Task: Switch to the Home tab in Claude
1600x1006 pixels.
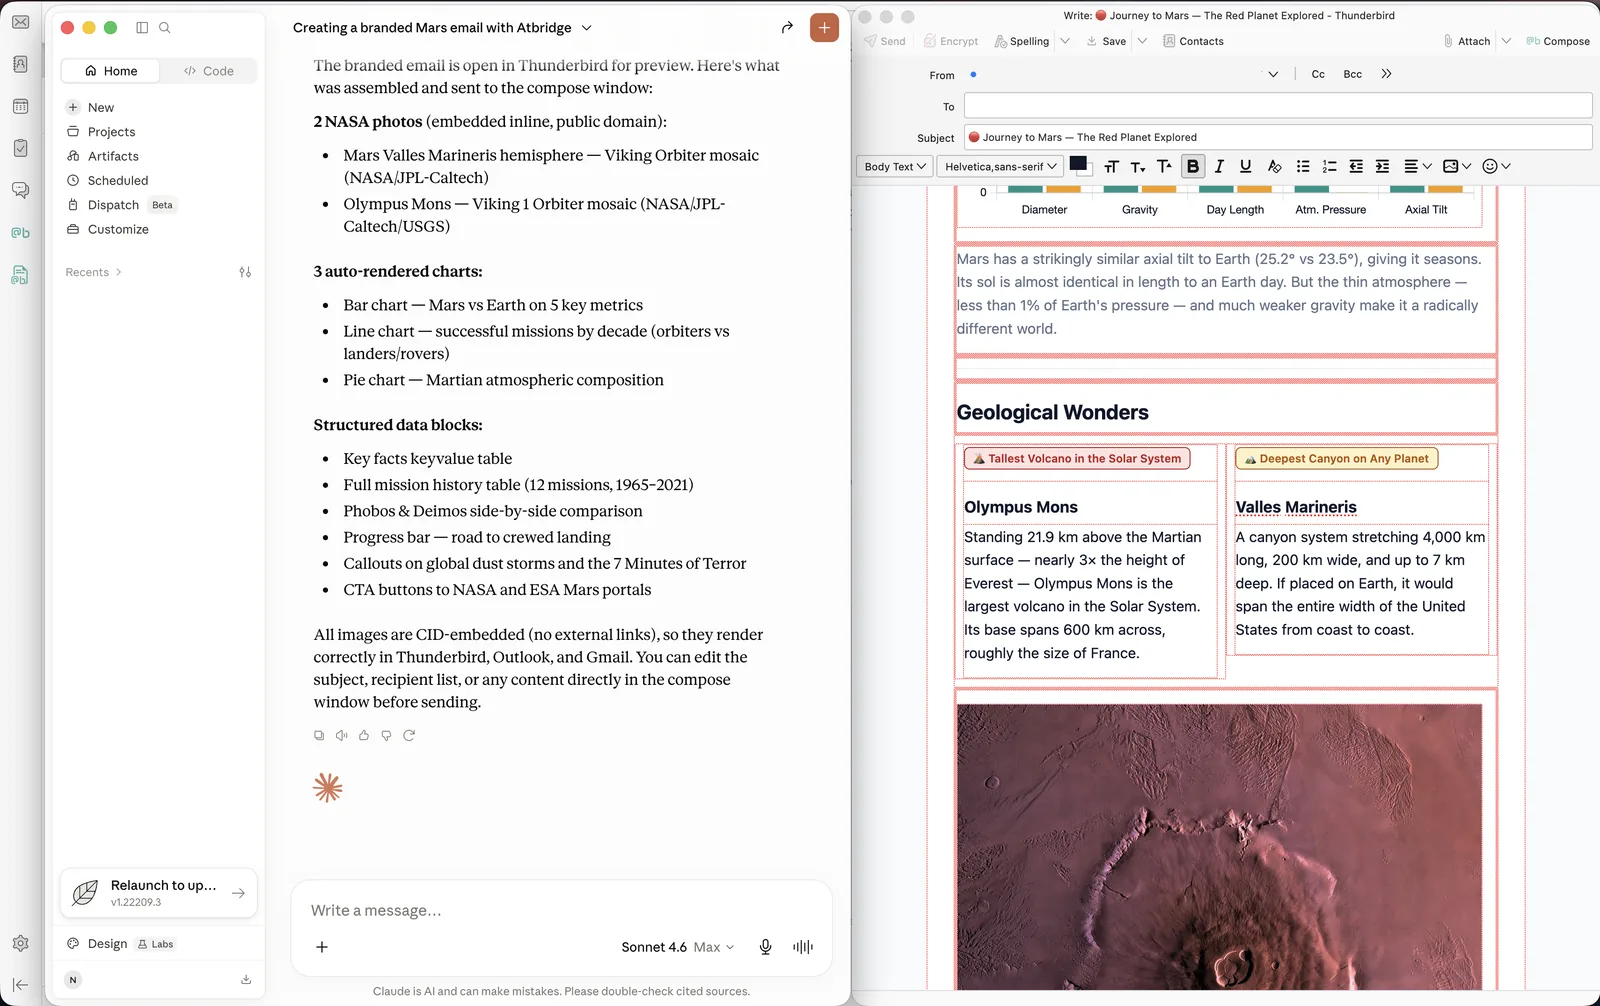Action: tap(111, 71)
